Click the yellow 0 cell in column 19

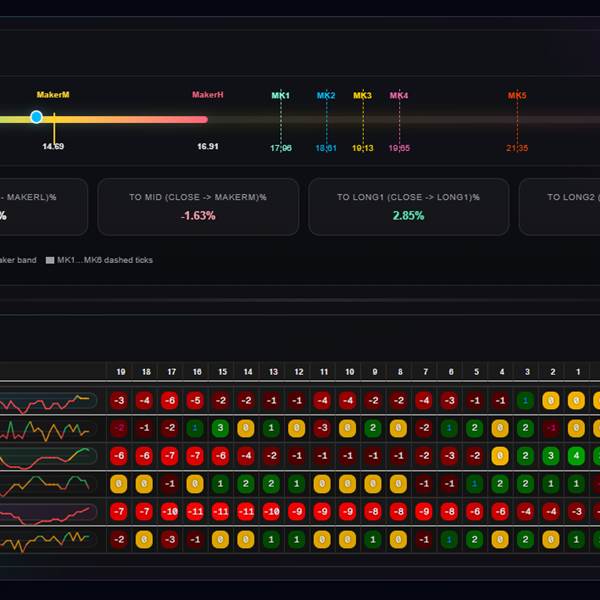pos(119,484)
